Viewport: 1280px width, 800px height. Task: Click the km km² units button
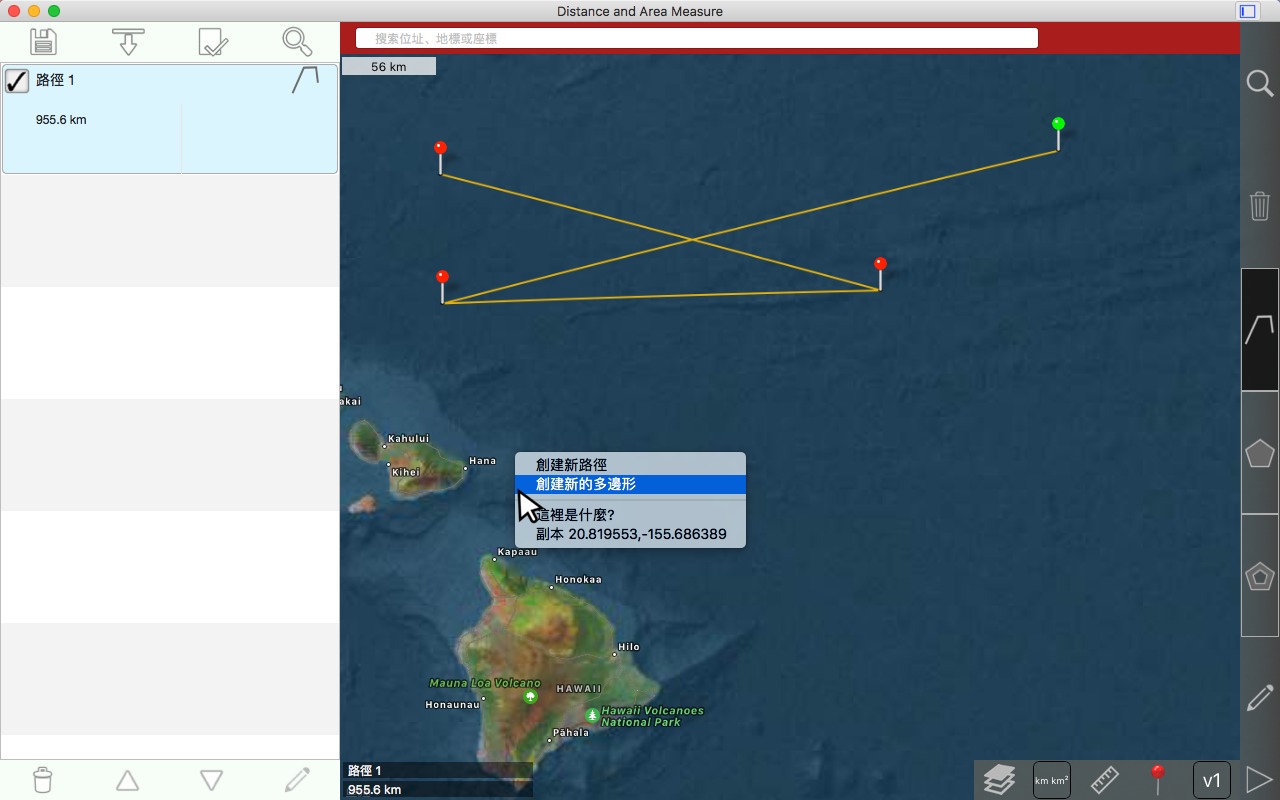1051,780
